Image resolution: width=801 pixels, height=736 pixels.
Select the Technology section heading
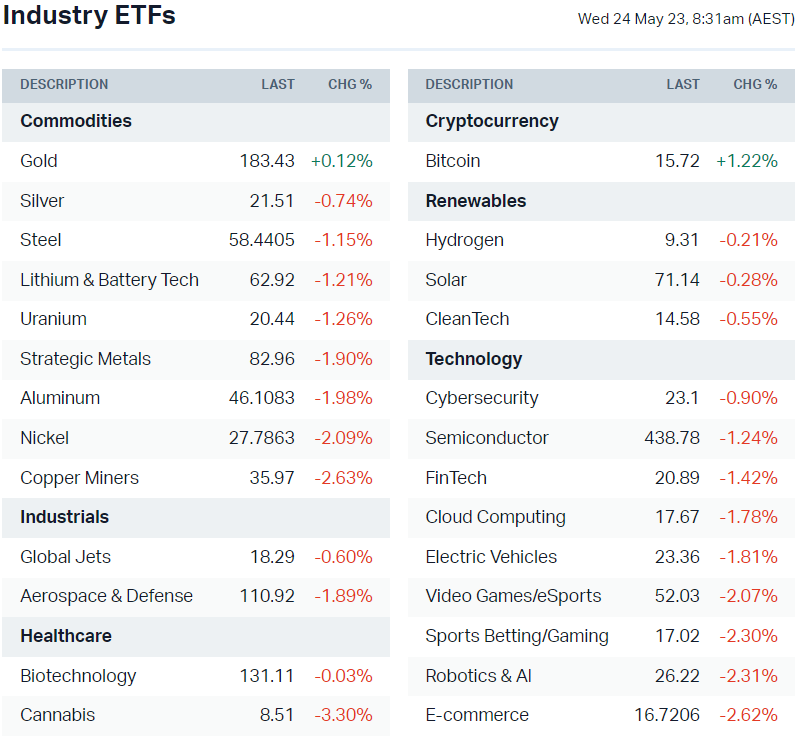[x=474, y=359]
